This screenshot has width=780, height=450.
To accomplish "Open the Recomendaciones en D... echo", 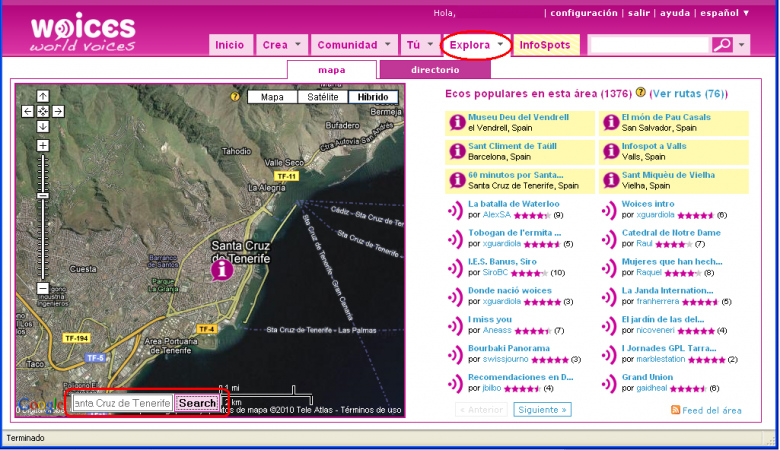I will click(521, 377).
